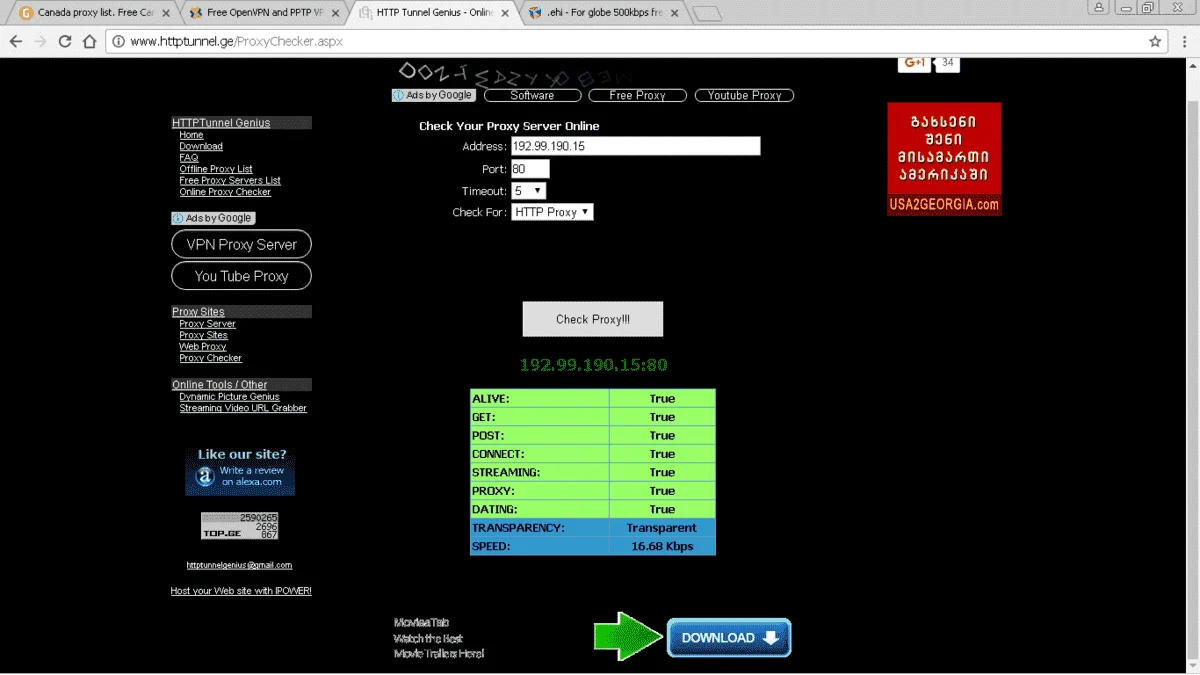Click the Transparent transparency value
Screen dimensions: 1200x675
(662, 528)
